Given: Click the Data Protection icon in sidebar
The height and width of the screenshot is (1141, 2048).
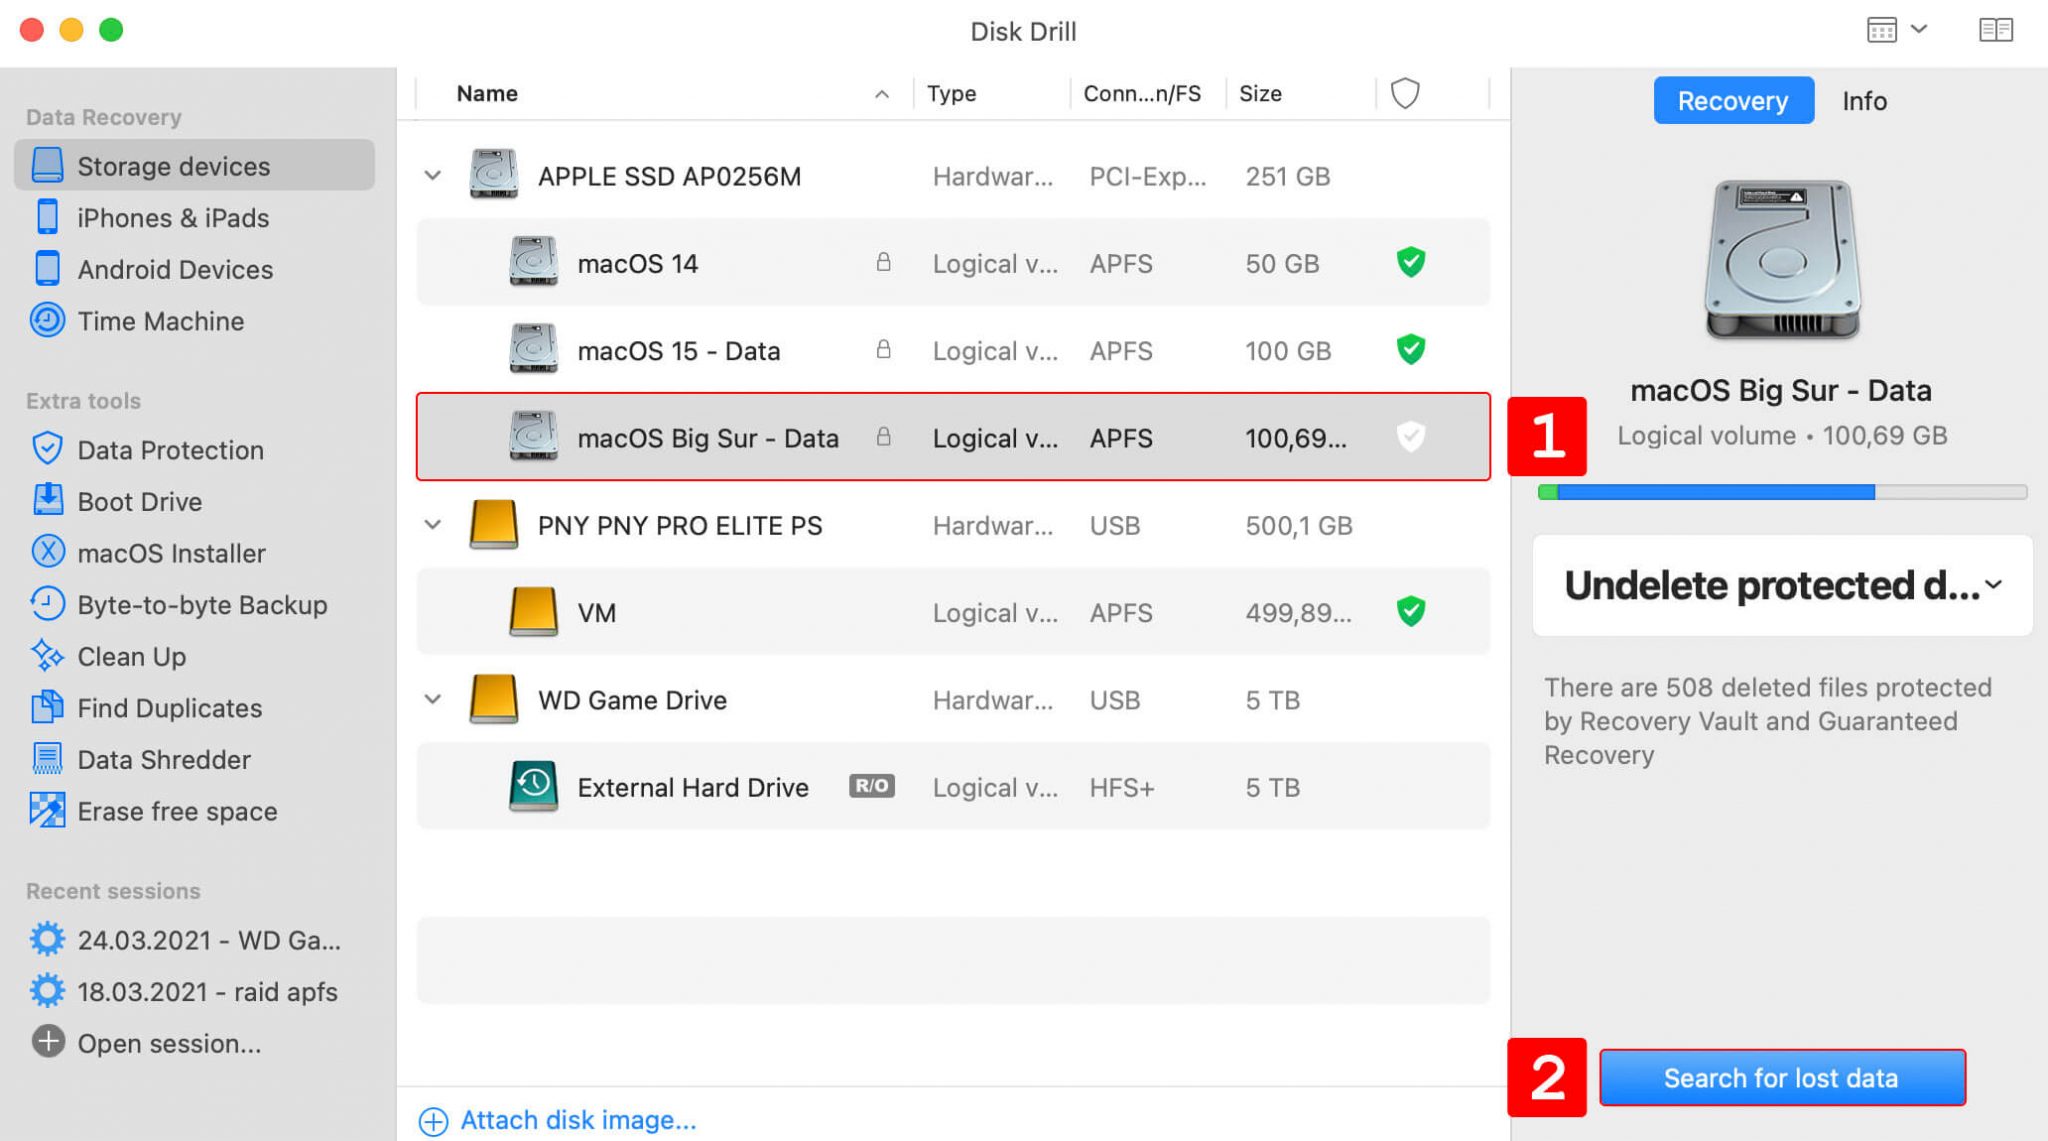Looking at the screenshot, I should [x=46, y=450].
